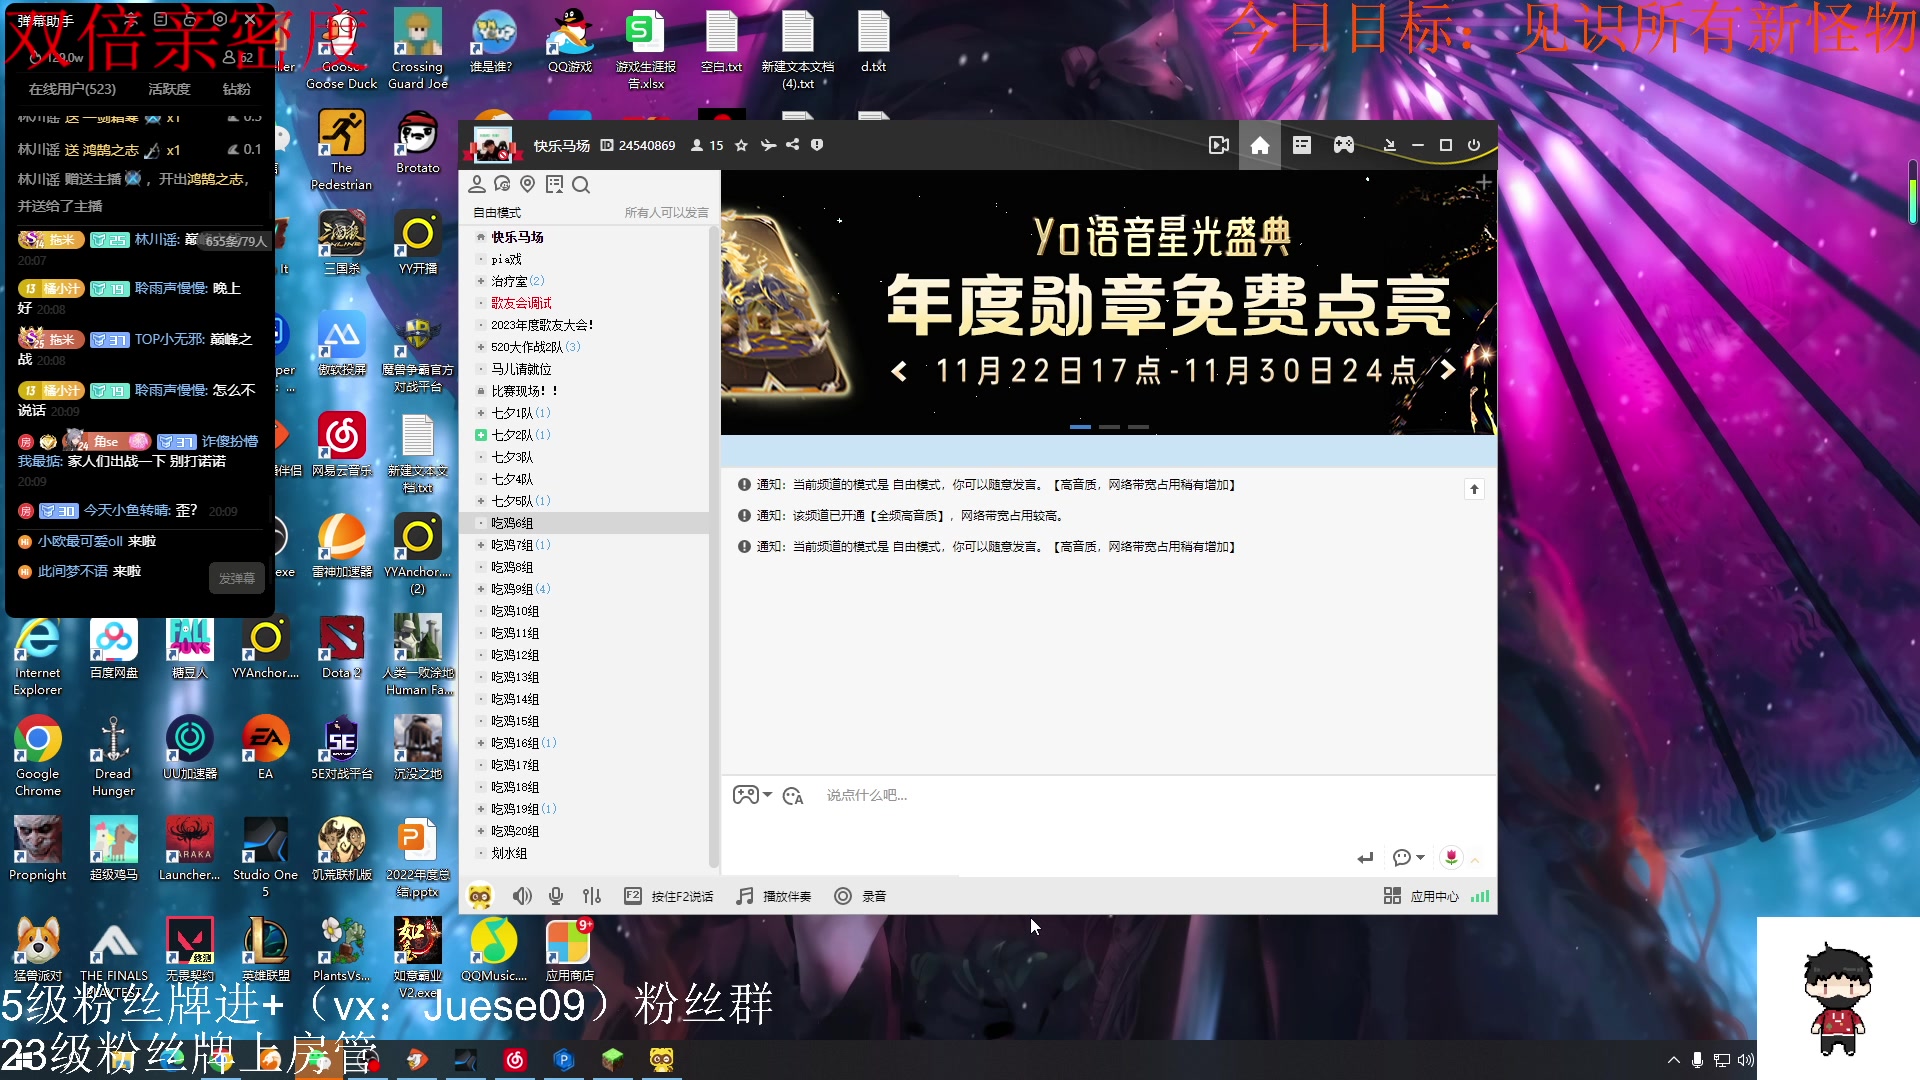Expand gift list with orange up chevron
The height and width of the screenshot is (1080, 1920).
(x=1475, y=860)
